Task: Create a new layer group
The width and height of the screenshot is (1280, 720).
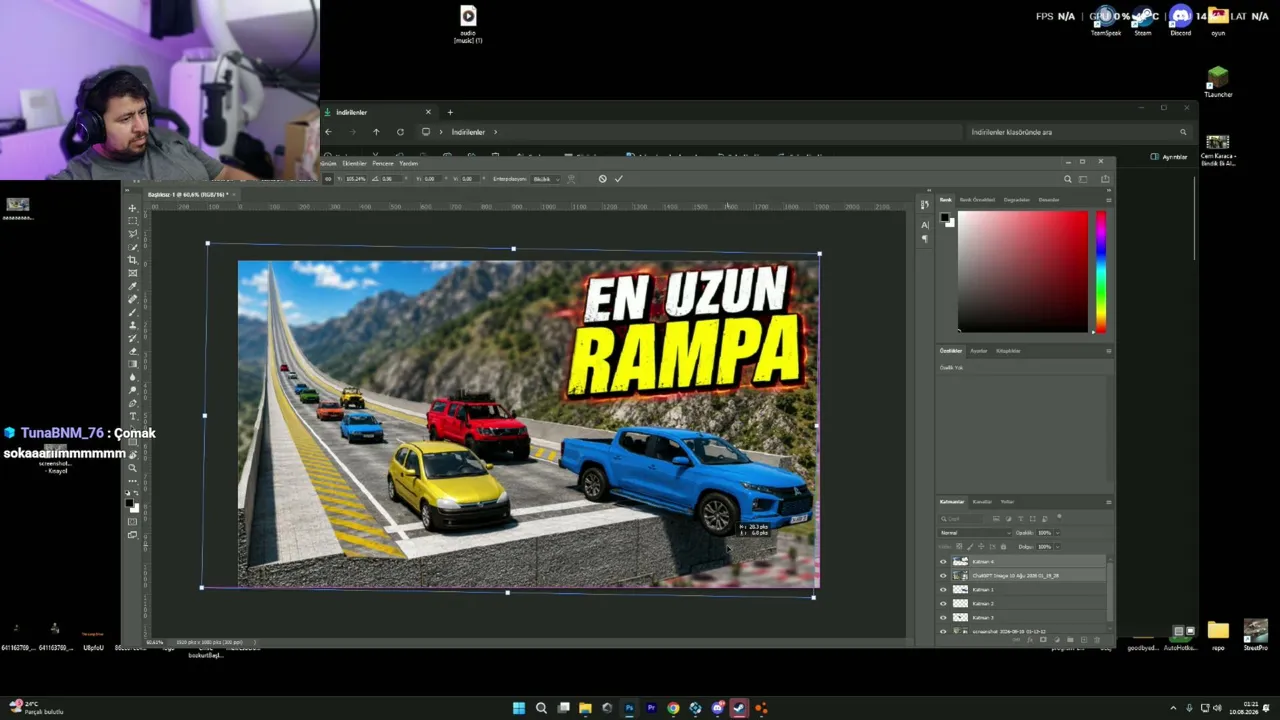Action: (x=1070, y=640)
